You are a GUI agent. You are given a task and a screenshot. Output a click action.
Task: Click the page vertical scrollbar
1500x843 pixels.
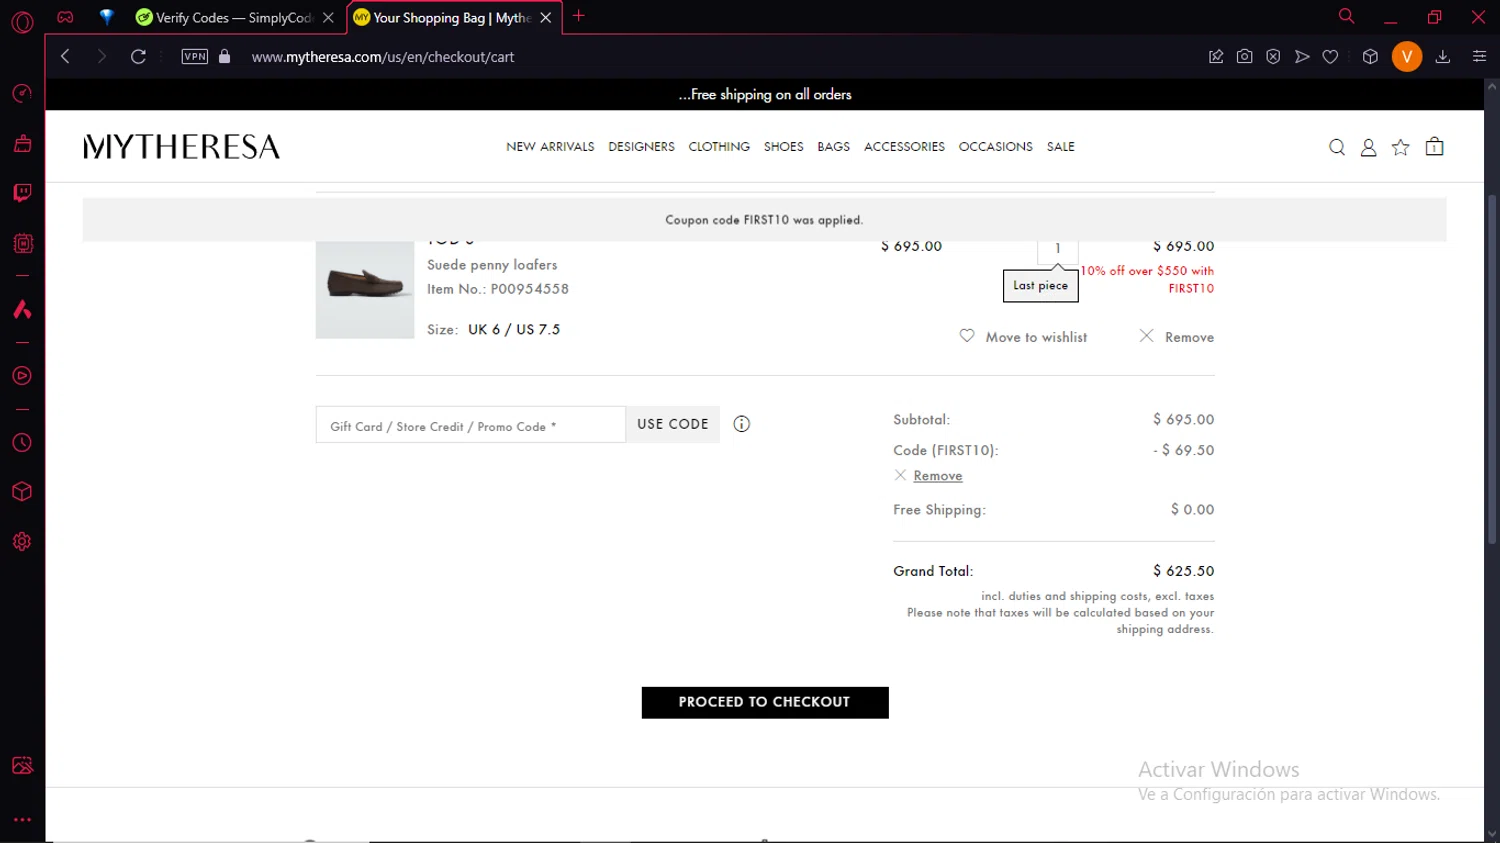[1491, 370]
